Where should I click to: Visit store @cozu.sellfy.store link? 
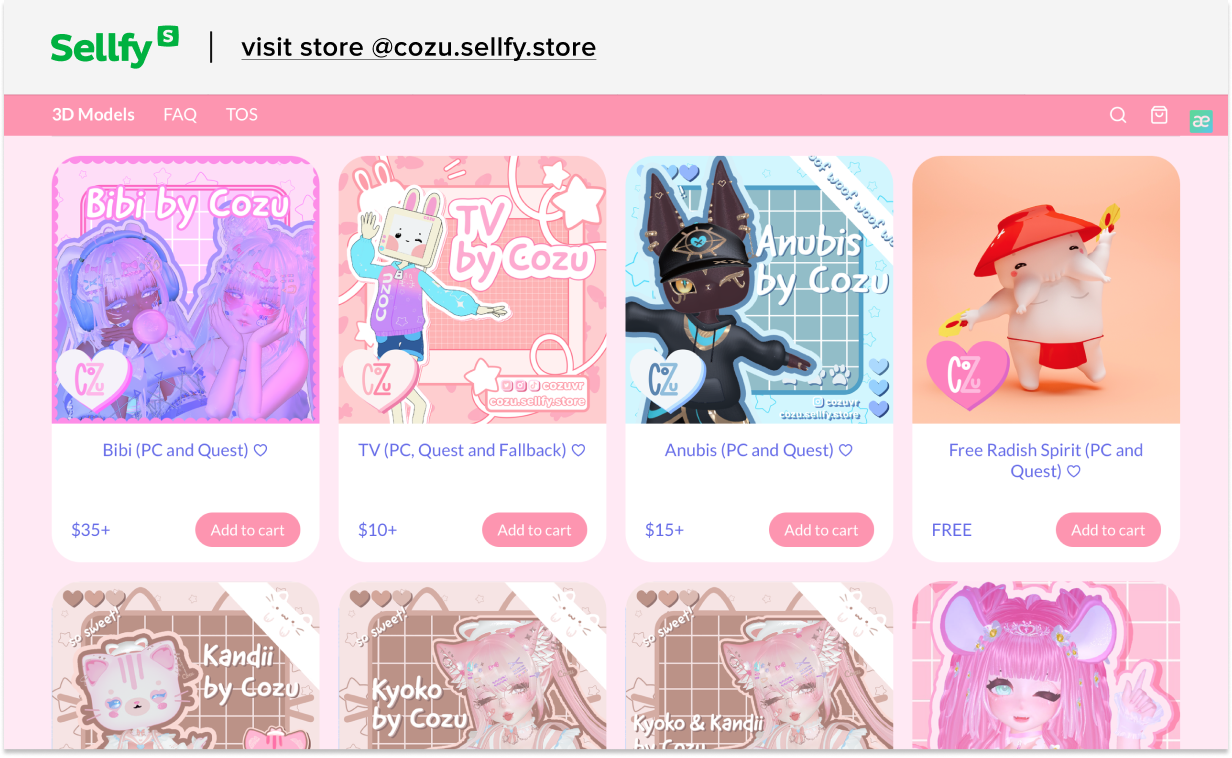(x=418, y=47)
